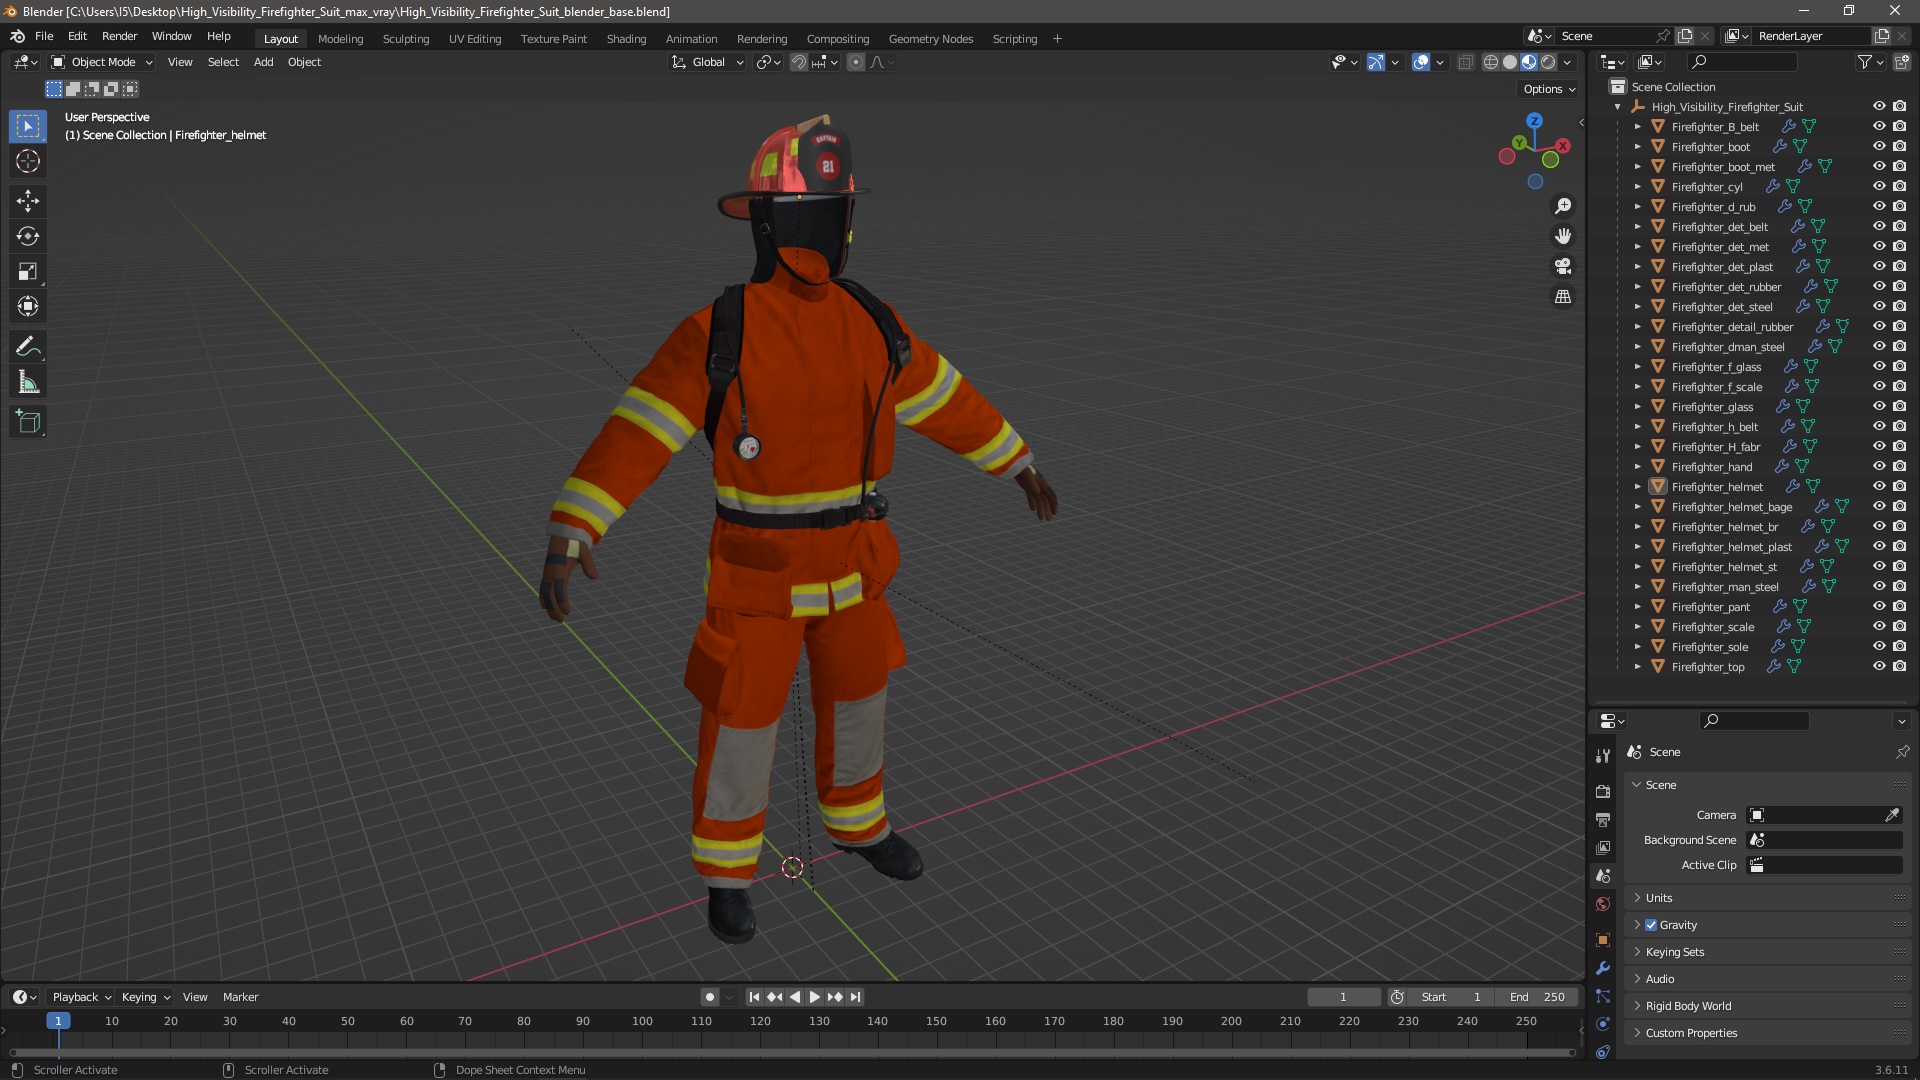The height and width of the screenshot is (1080, 1920).
Task: Select the Move tool
Action: click(28, 201)
